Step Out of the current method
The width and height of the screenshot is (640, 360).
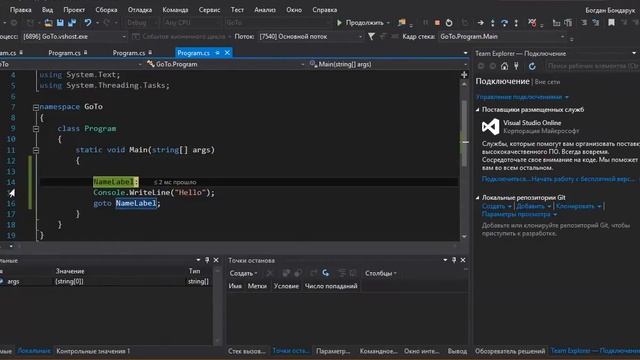click(x=516, y=23)
